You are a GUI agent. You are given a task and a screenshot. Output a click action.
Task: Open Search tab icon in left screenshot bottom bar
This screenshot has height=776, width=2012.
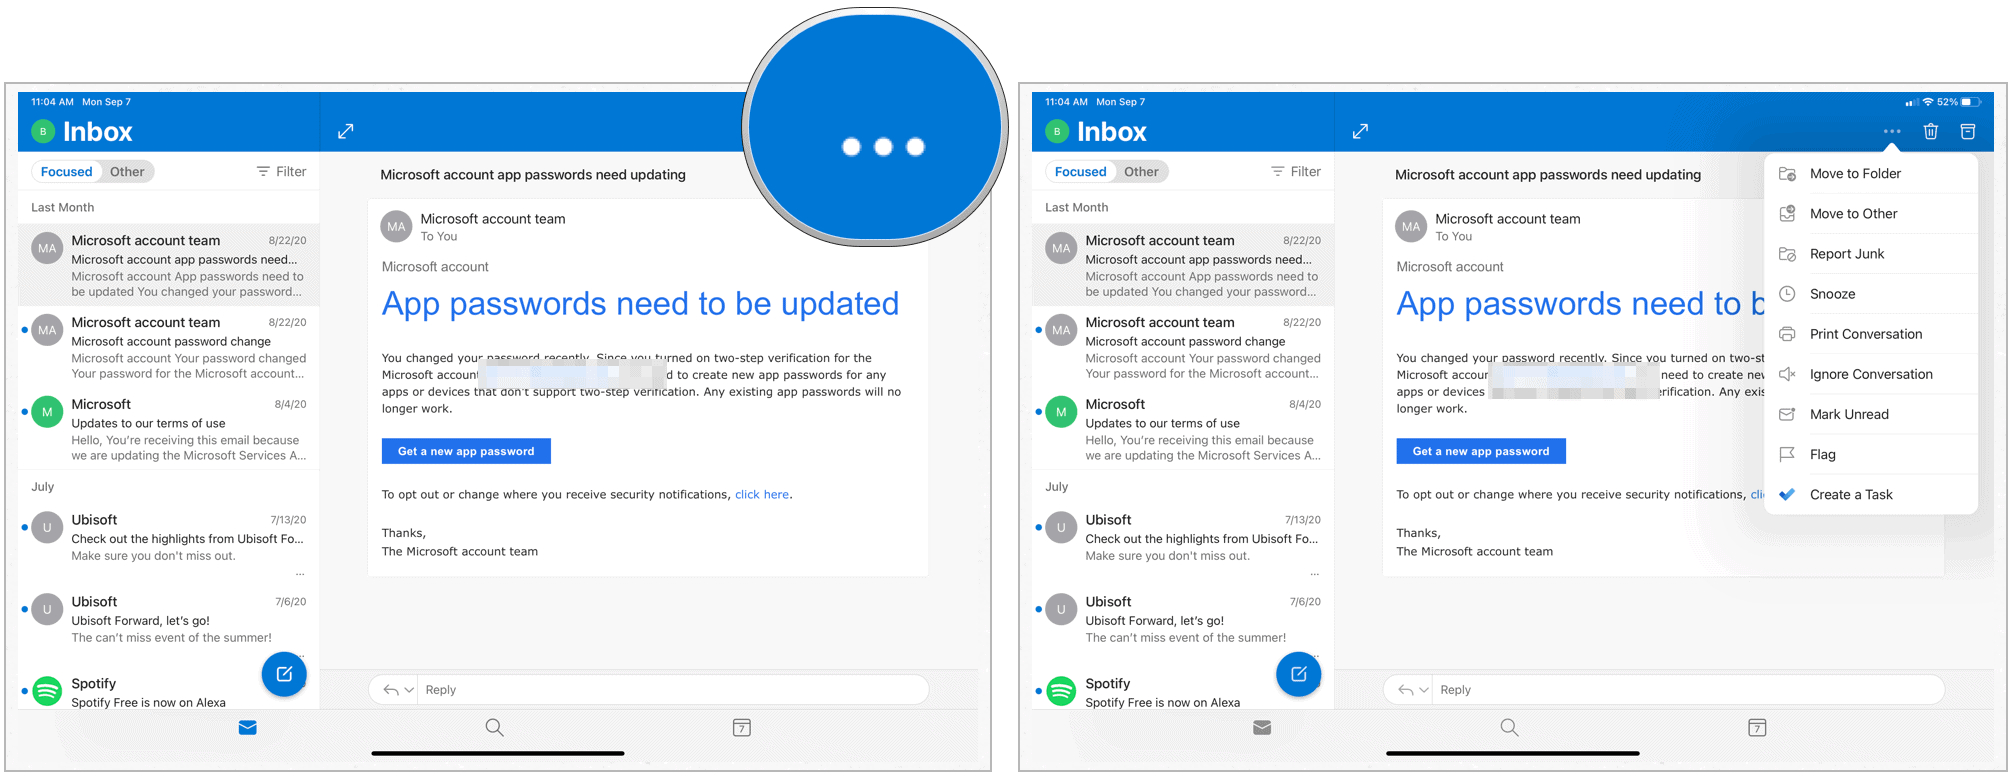[494, 728]
